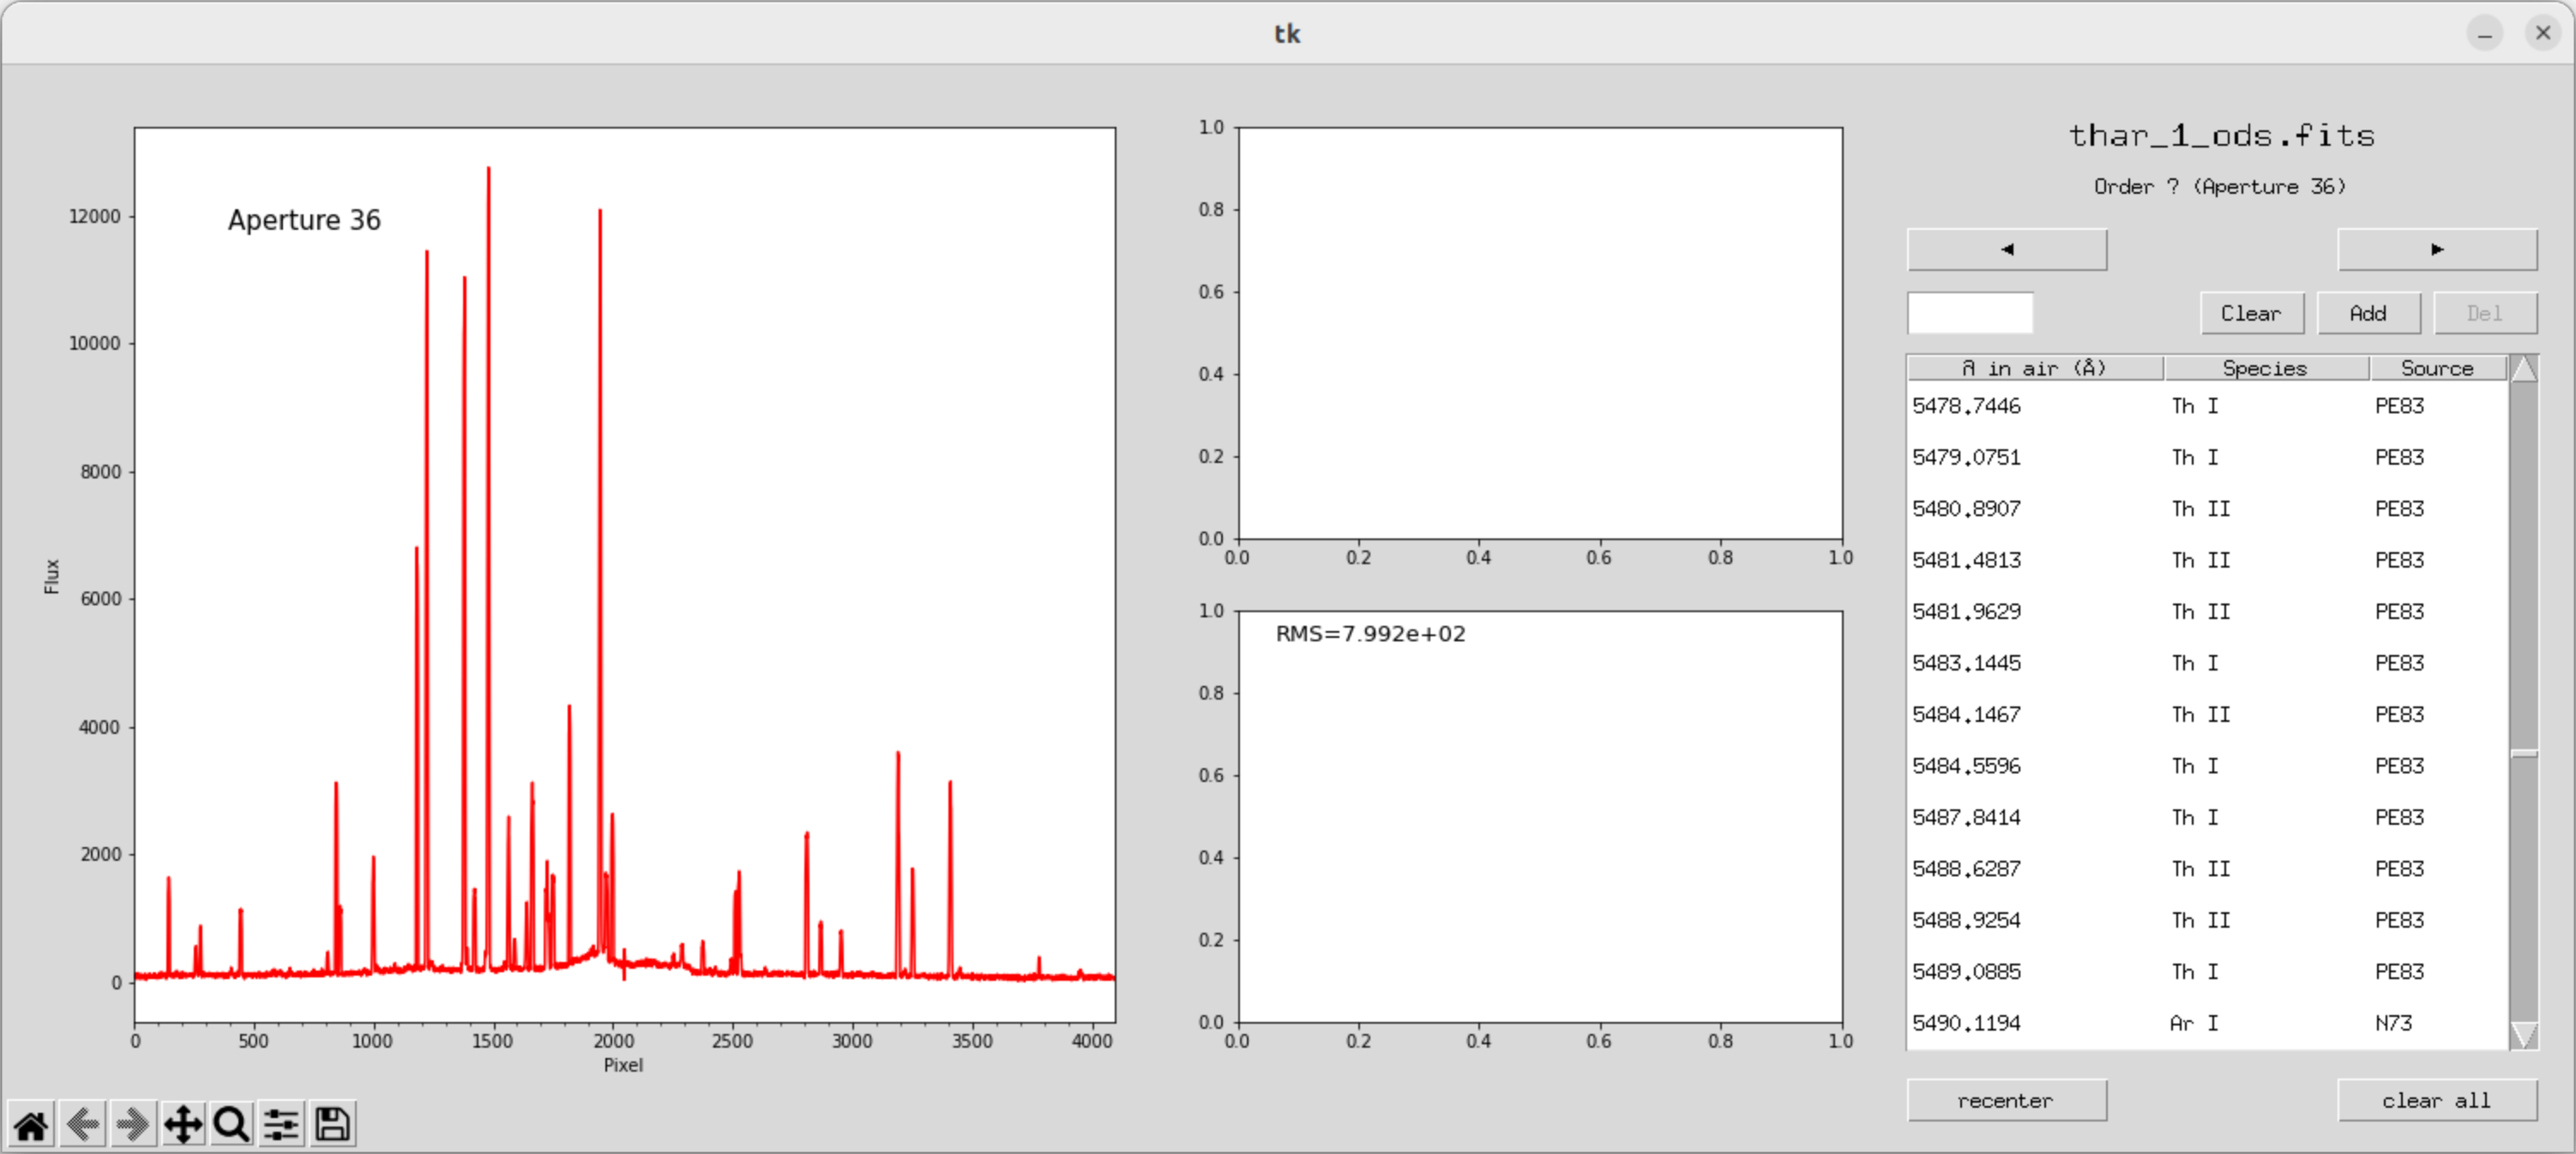The image size is (2576, 1154).
Task: Click the recenter button
Action: 2006,1100
